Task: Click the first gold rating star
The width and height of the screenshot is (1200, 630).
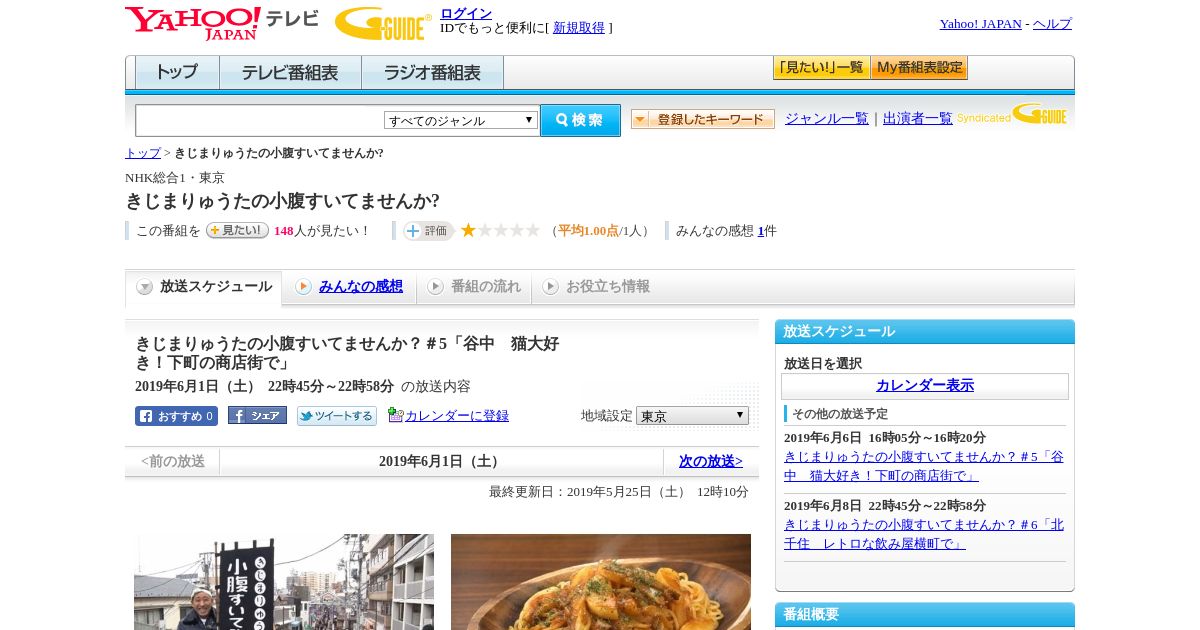Action: pos(468,231)
